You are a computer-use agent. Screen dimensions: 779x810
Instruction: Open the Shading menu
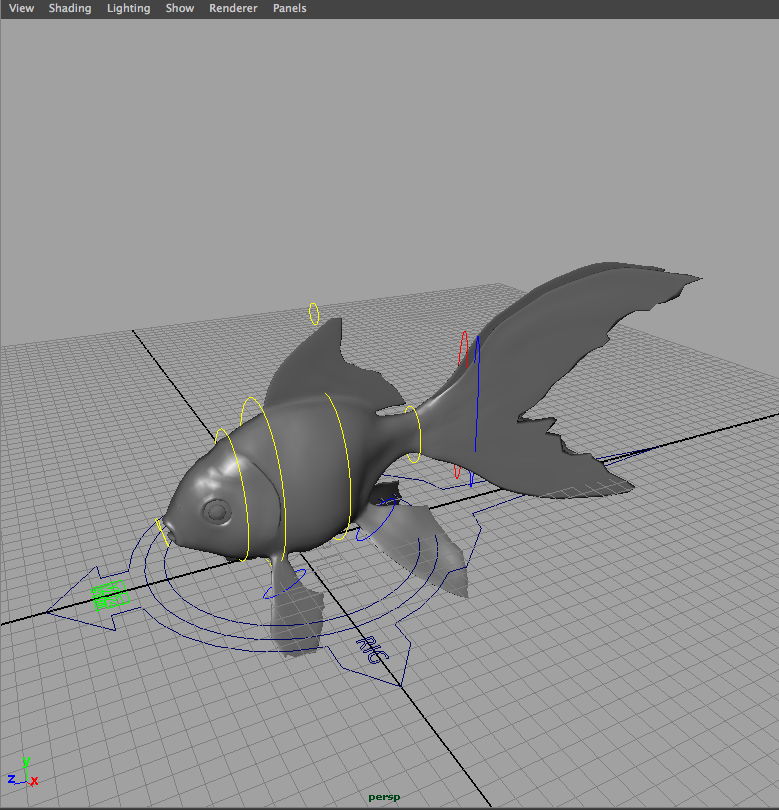pyautogui.click(x=70, y=8)
